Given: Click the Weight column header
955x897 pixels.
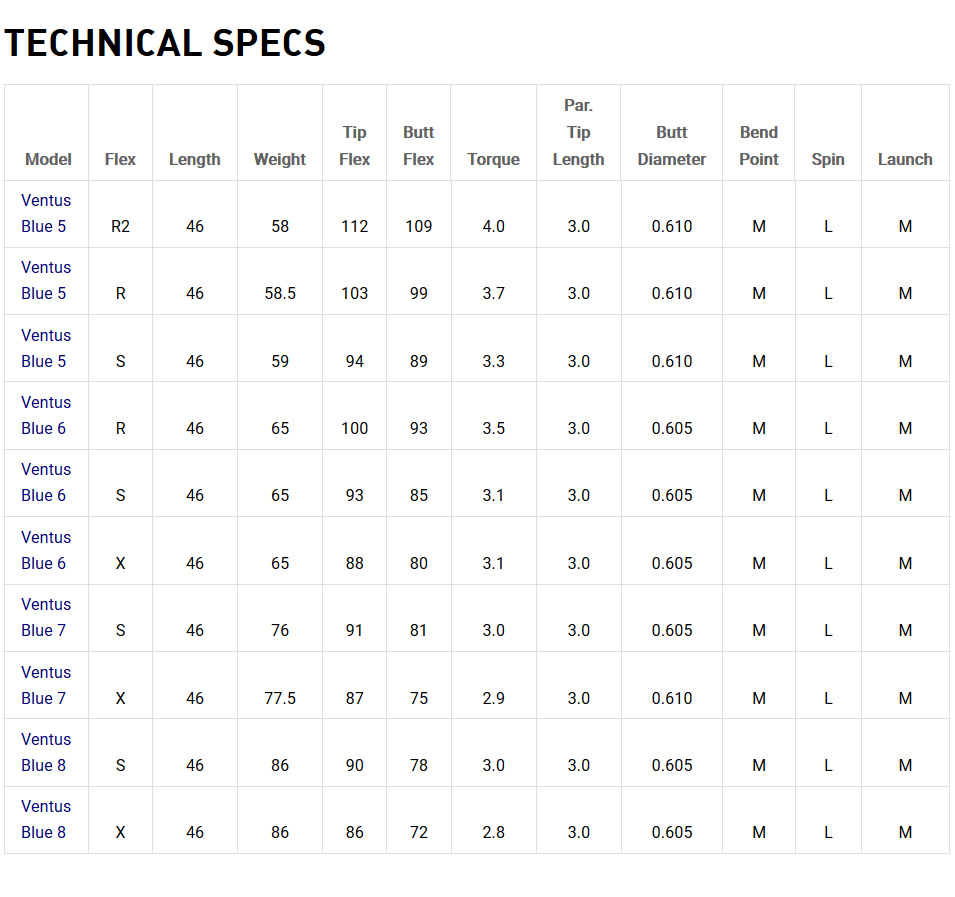Looking at the screenshot, I should (x=279, y=159).
